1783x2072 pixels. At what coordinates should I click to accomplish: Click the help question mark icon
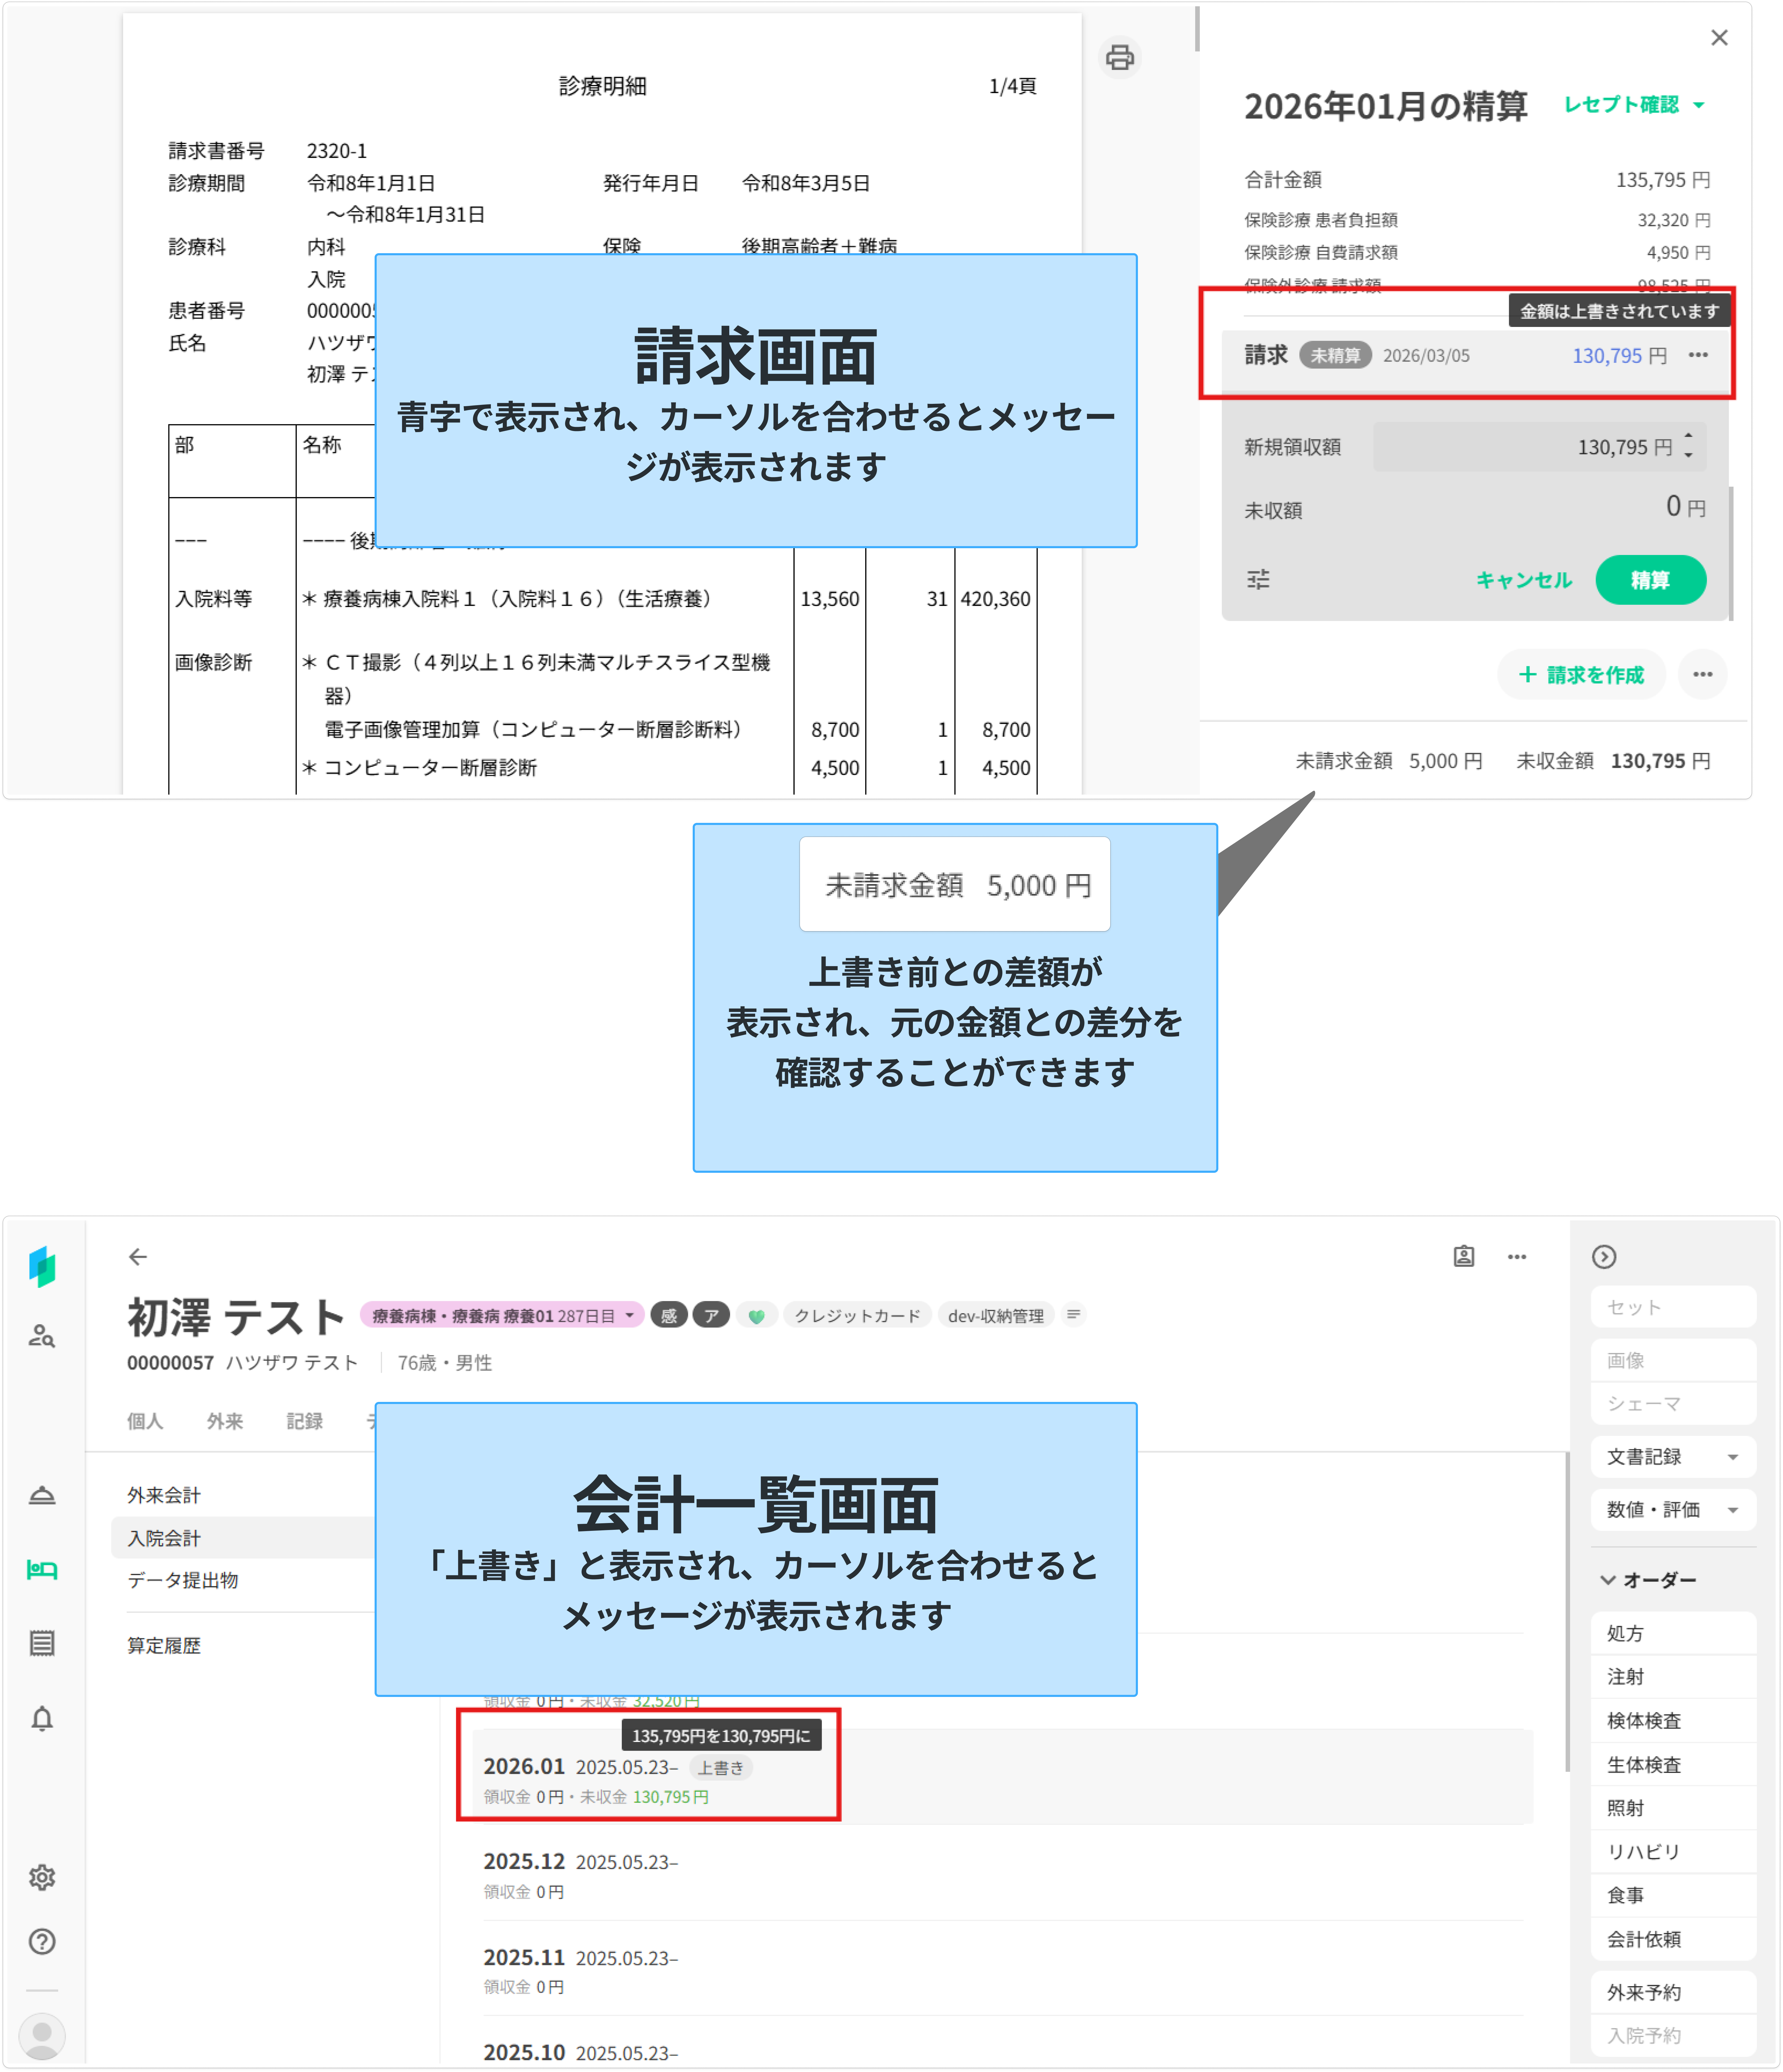(x=42, y=1941)
